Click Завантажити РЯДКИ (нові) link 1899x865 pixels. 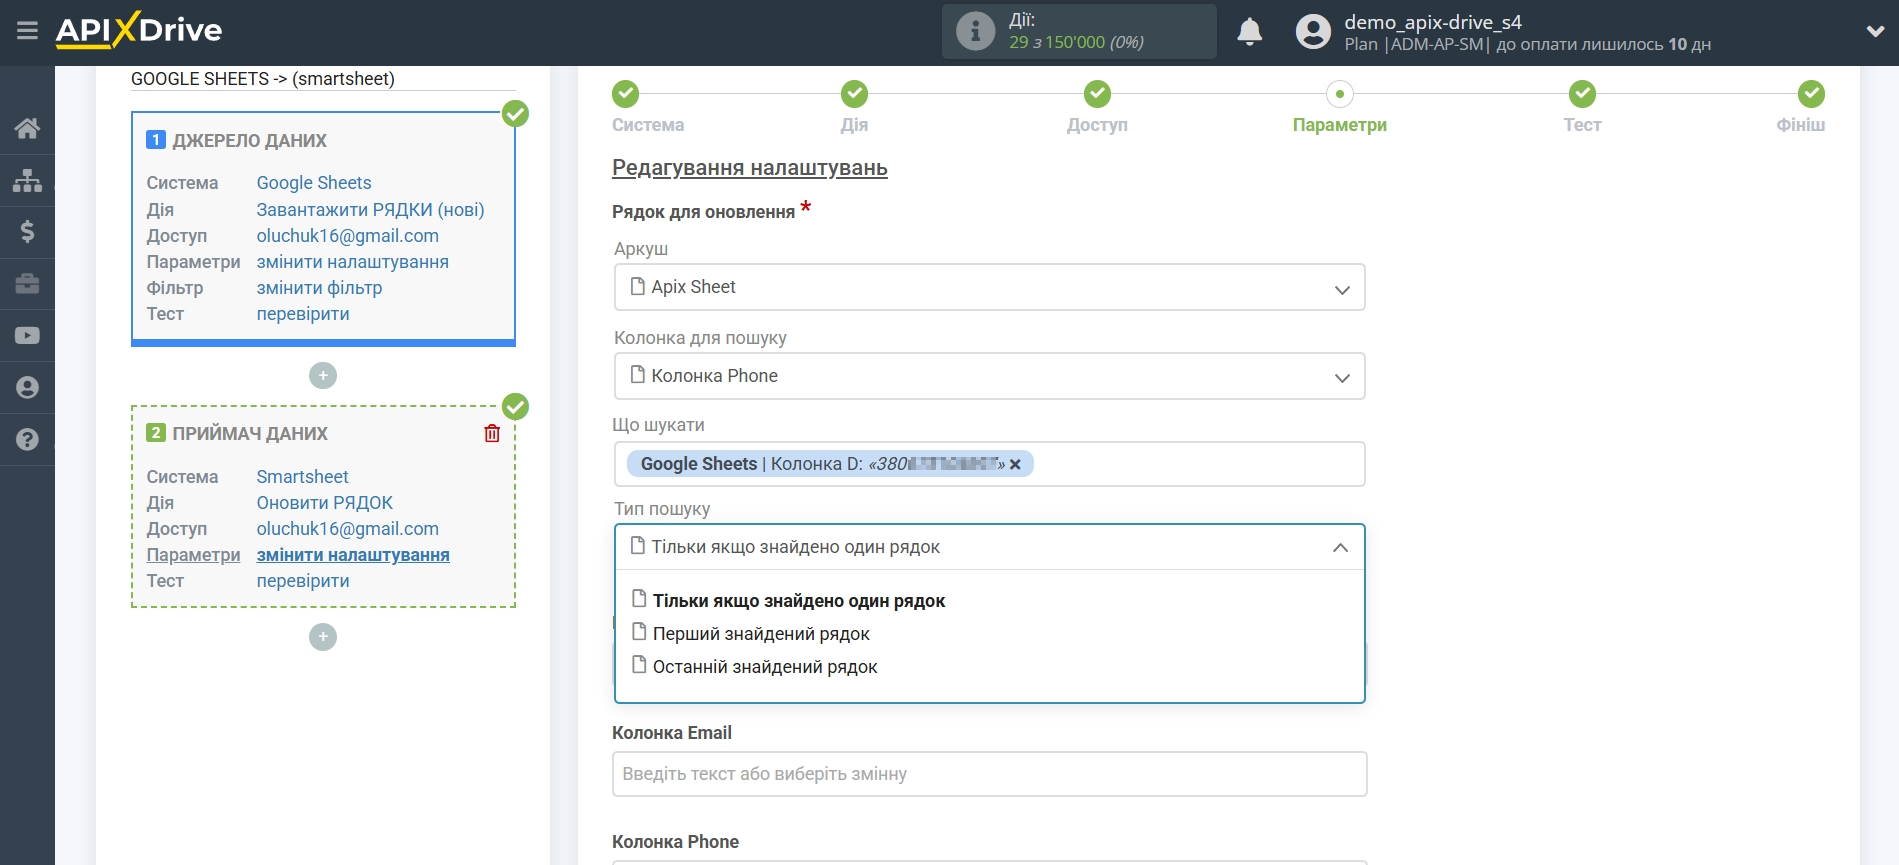370,210
